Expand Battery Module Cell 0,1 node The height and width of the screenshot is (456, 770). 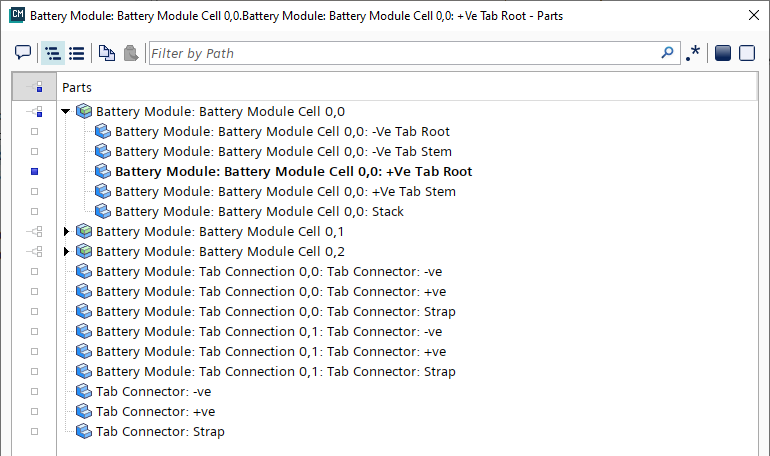pyautogui.click(x=66, y=231)
